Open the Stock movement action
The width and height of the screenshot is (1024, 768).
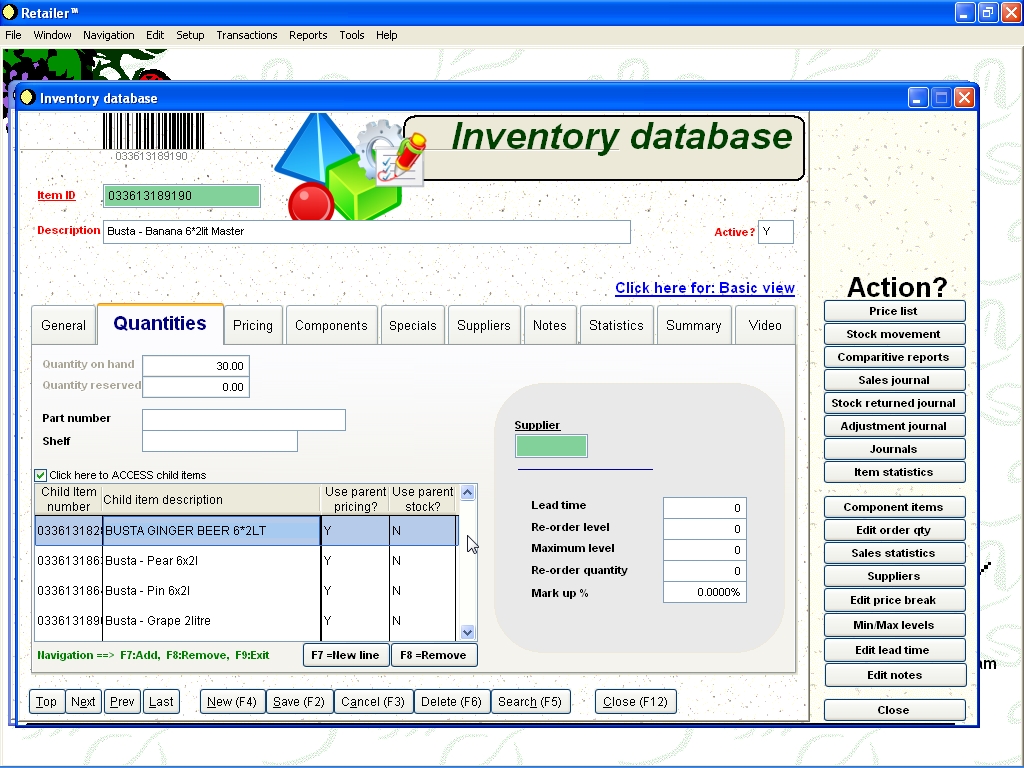(x=894, y=333)
